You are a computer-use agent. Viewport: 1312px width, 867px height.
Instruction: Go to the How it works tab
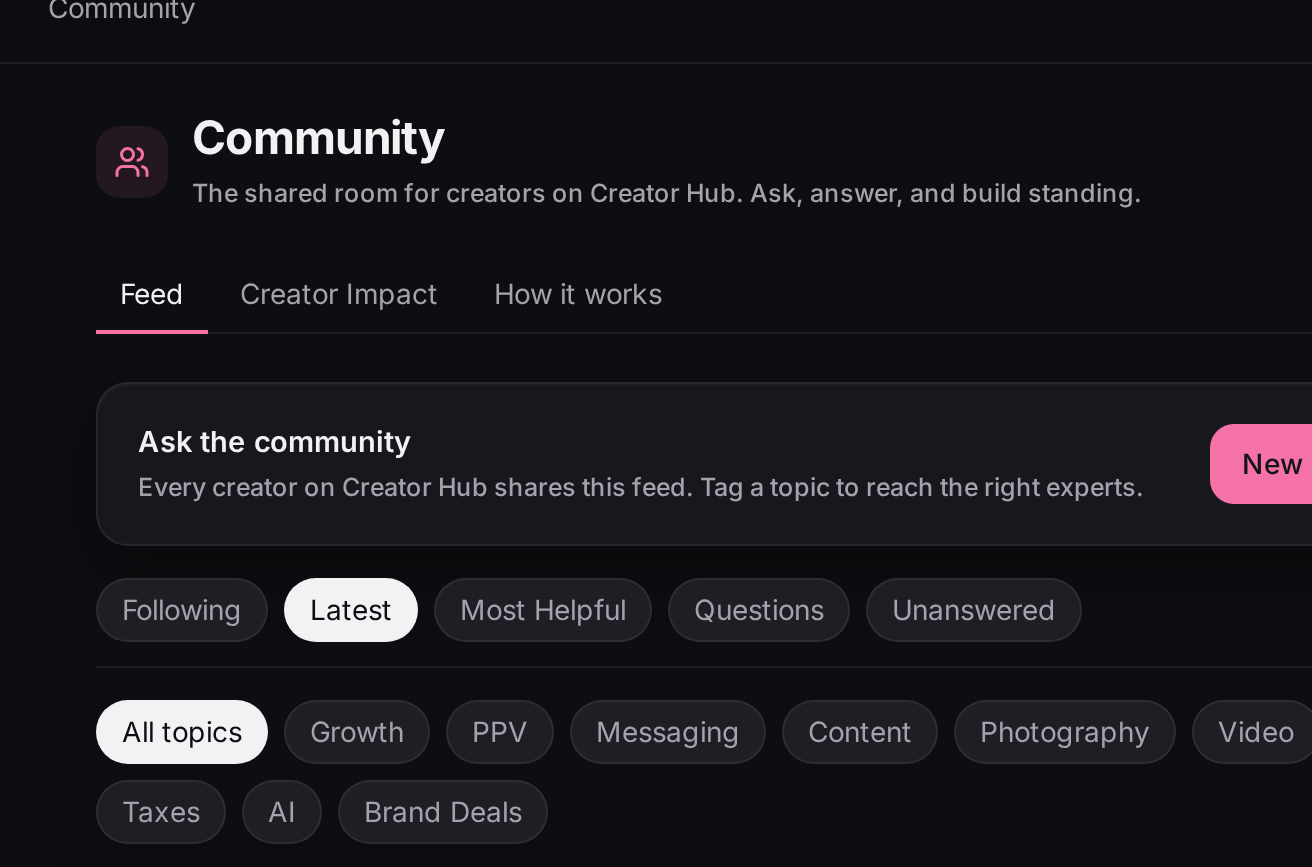click(x=578, y=295)
